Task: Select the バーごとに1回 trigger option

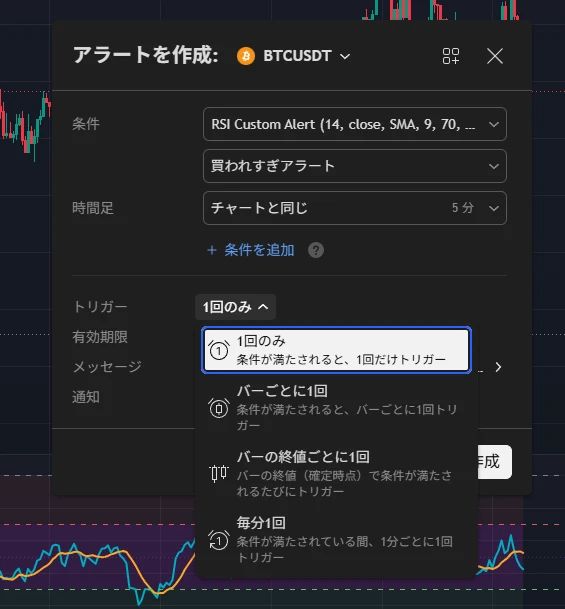Action: point(337,408)
